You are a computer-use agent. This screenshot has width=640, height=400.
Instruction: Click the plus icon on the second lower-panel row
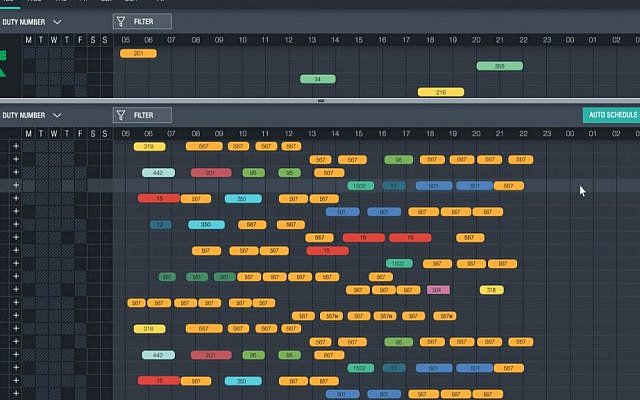click(x=16, y=159)
